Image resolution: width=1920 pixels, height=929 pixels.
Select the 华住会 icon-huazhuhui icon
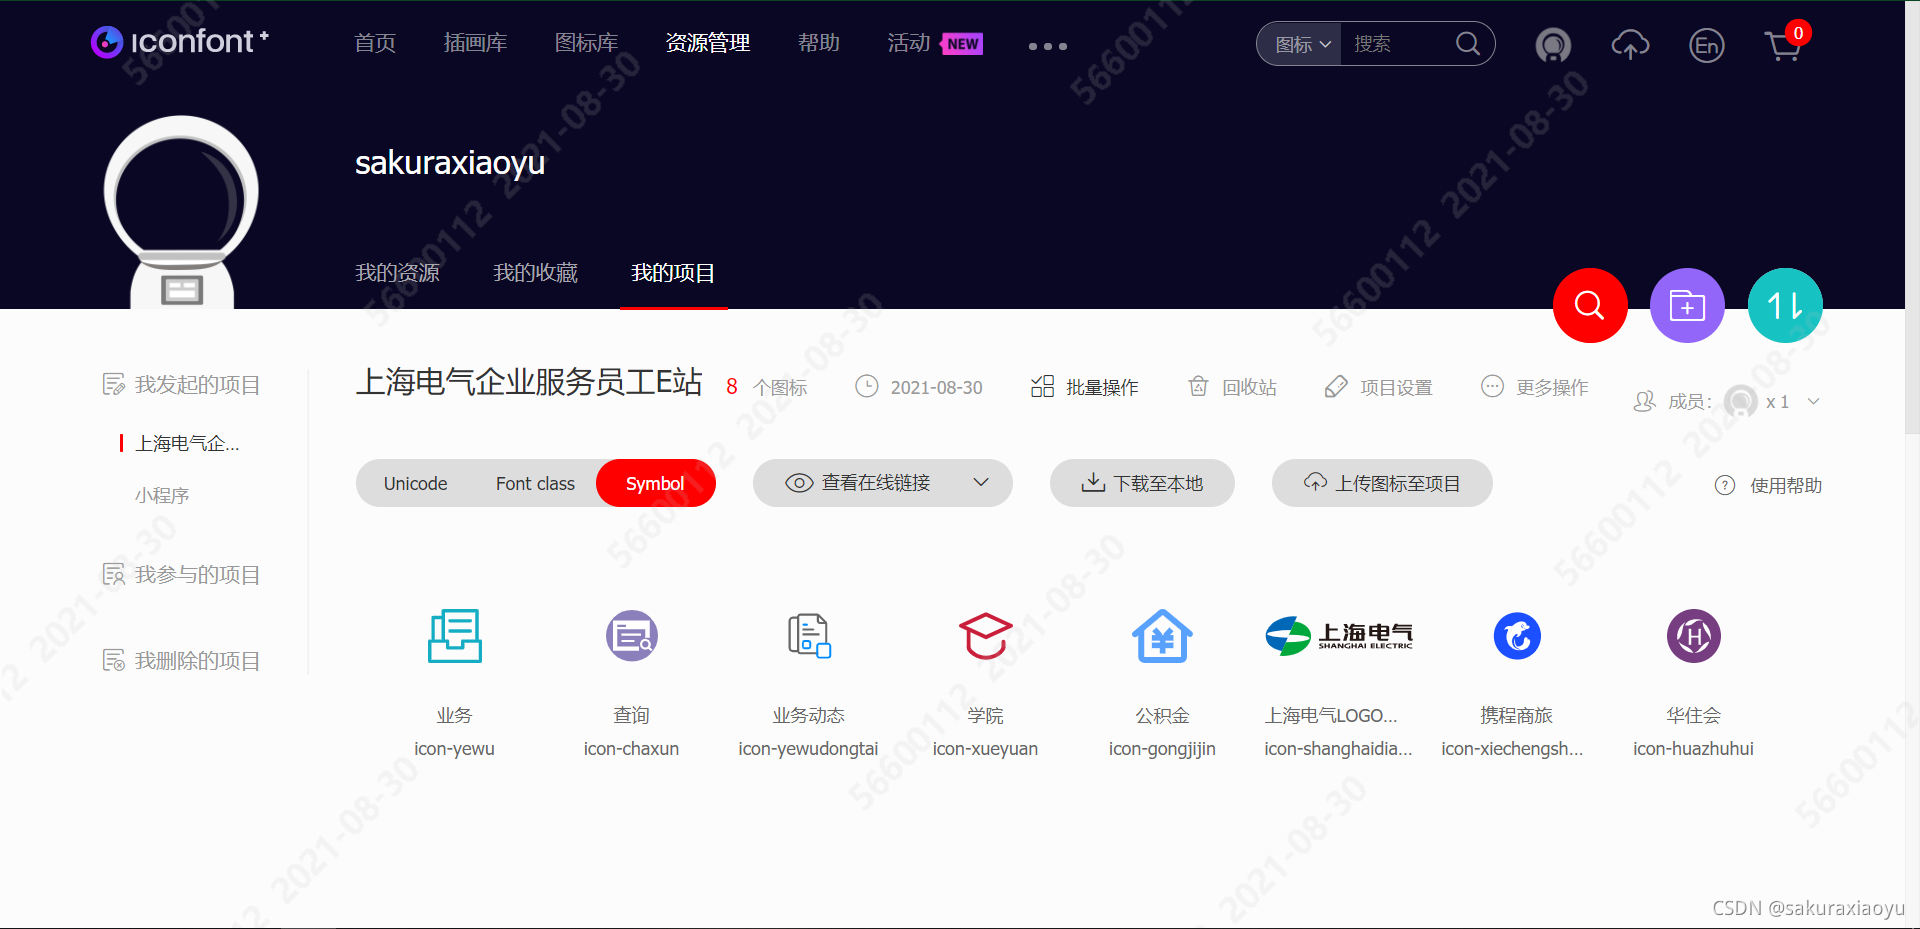click(x=1694, y=636)
